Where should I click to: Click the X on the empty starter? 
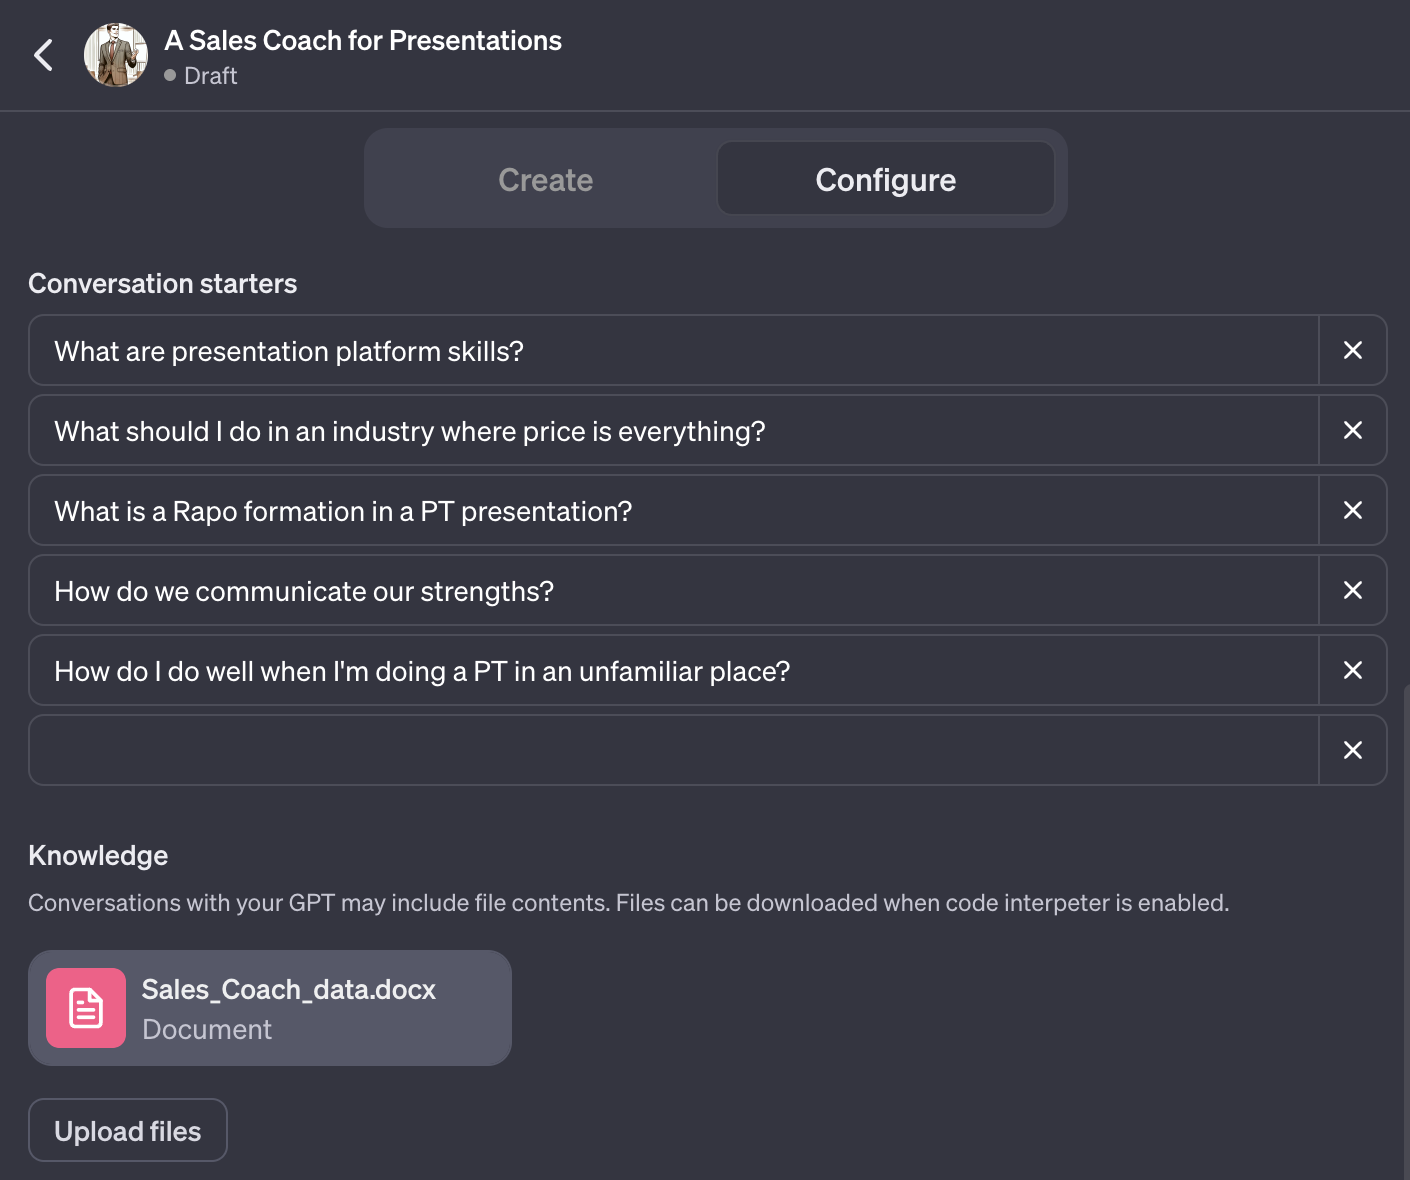click(1352, 750)
